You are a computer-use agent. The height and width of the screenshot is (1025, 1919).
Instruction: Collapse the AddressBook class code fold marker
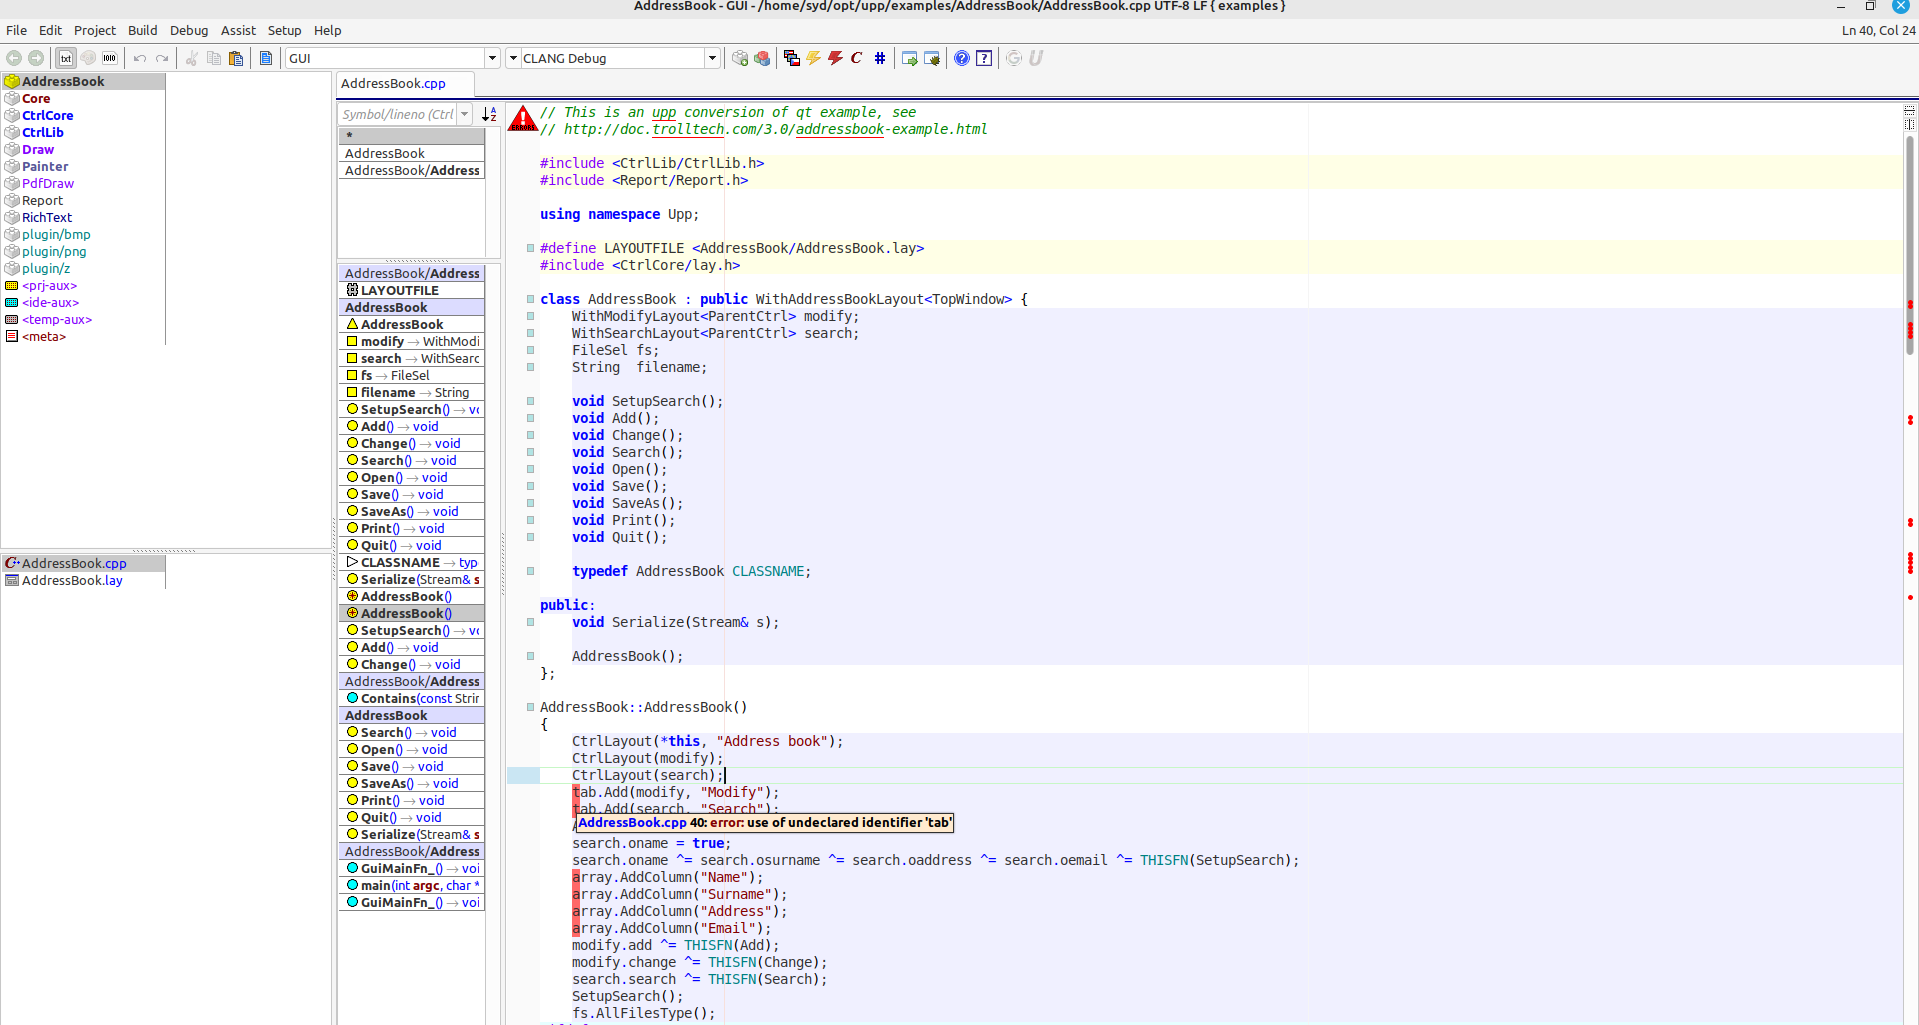click(529, 299)
